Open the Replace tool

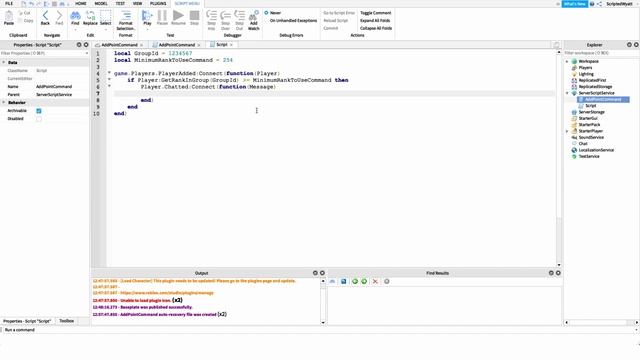(x=90, y=18)
